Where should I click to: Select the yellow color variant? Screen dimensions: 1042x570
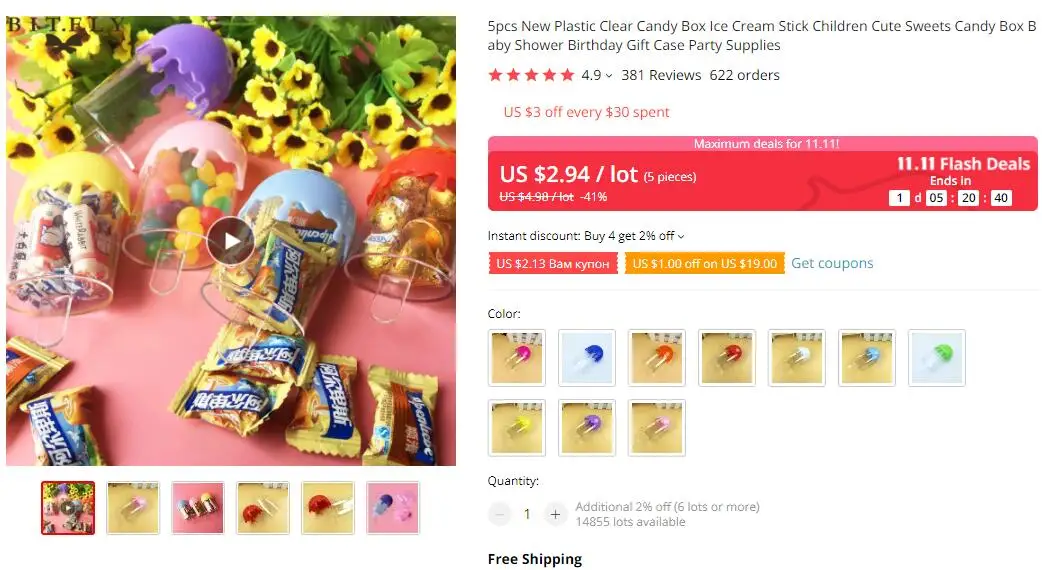pos(517,428)
